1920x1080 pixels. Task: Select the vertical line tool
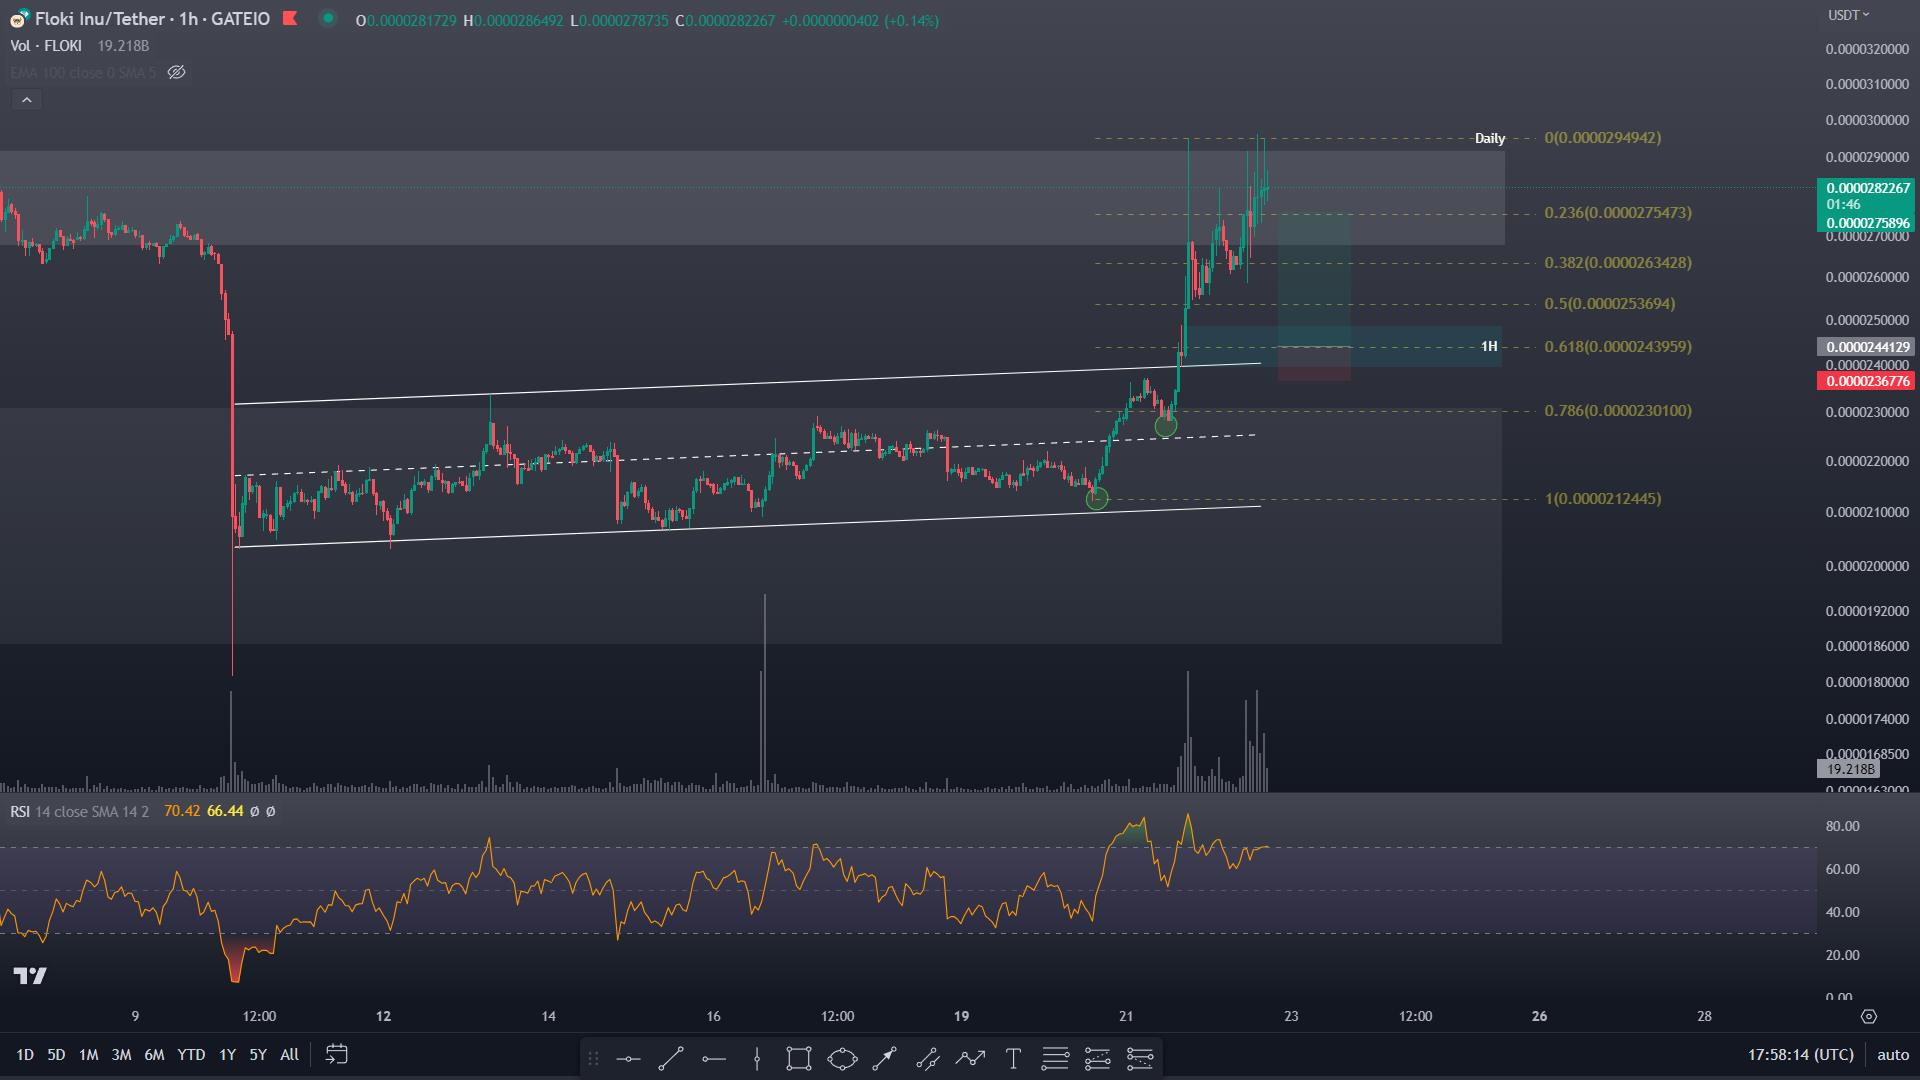click(x=757, y=1058)
